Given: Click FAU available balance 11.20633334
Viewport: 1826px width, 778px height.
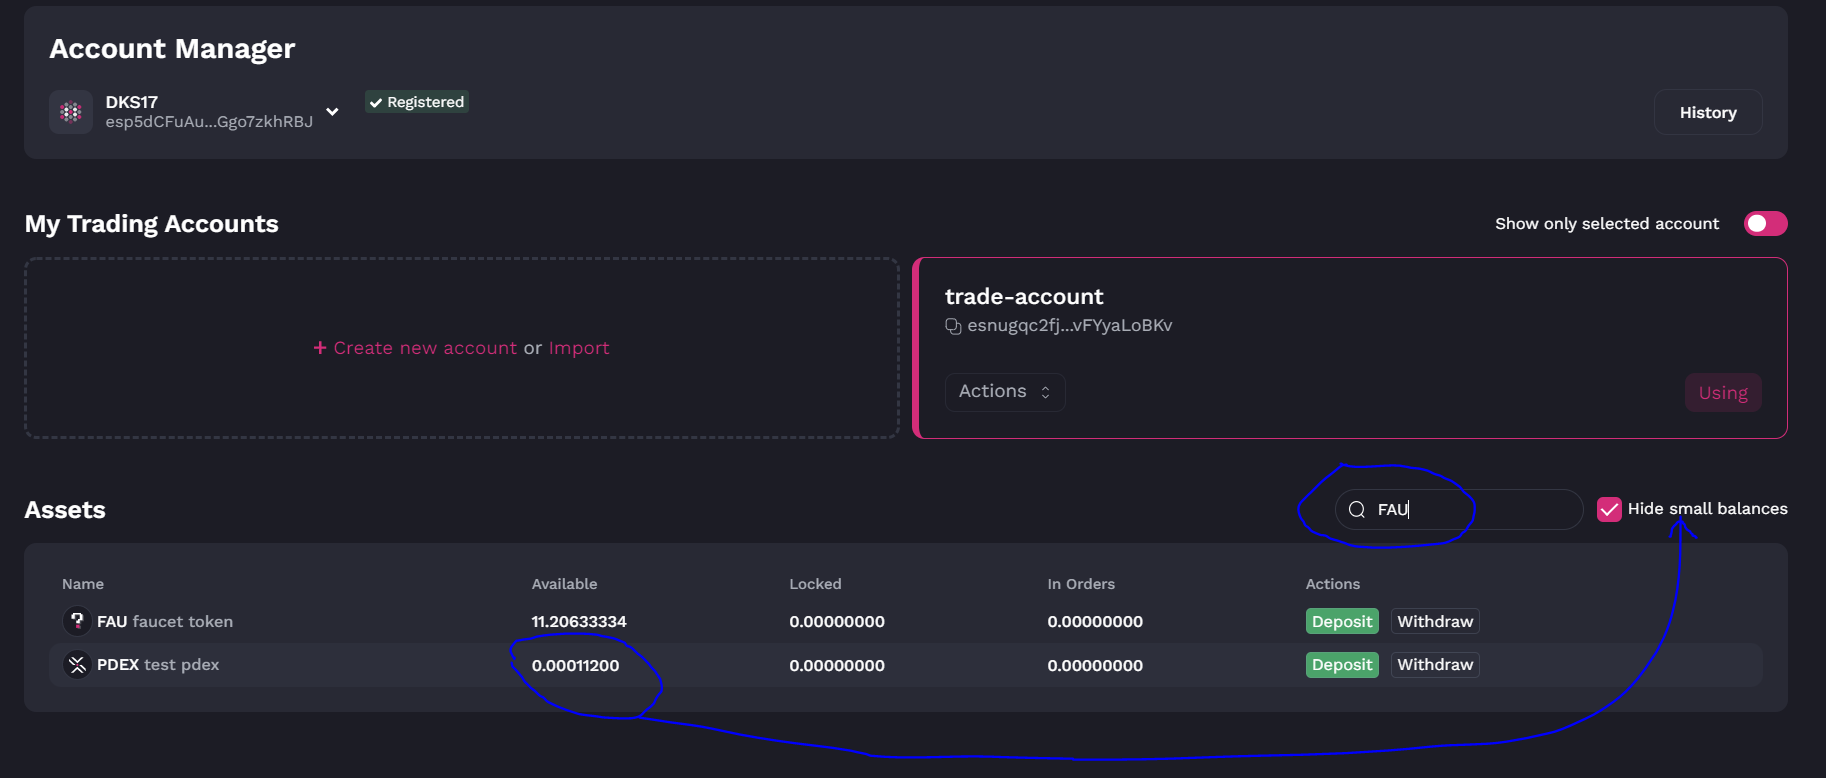Looking at the screenshot, I should point(579,622).
